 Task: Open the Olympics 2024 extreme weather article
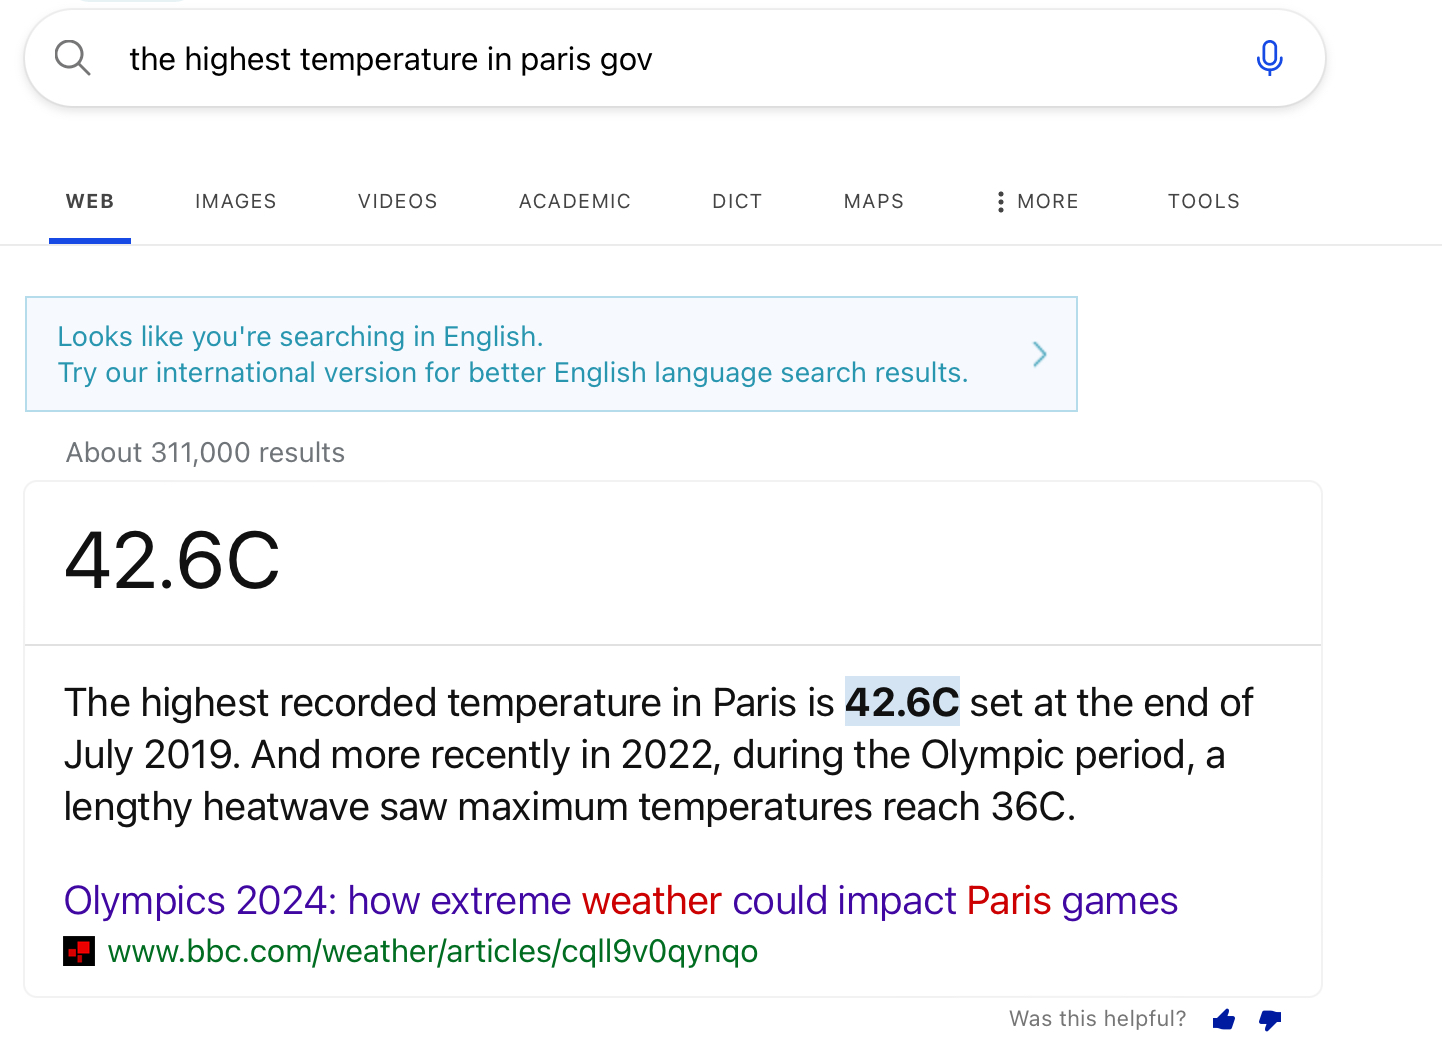tap(620, 901)
